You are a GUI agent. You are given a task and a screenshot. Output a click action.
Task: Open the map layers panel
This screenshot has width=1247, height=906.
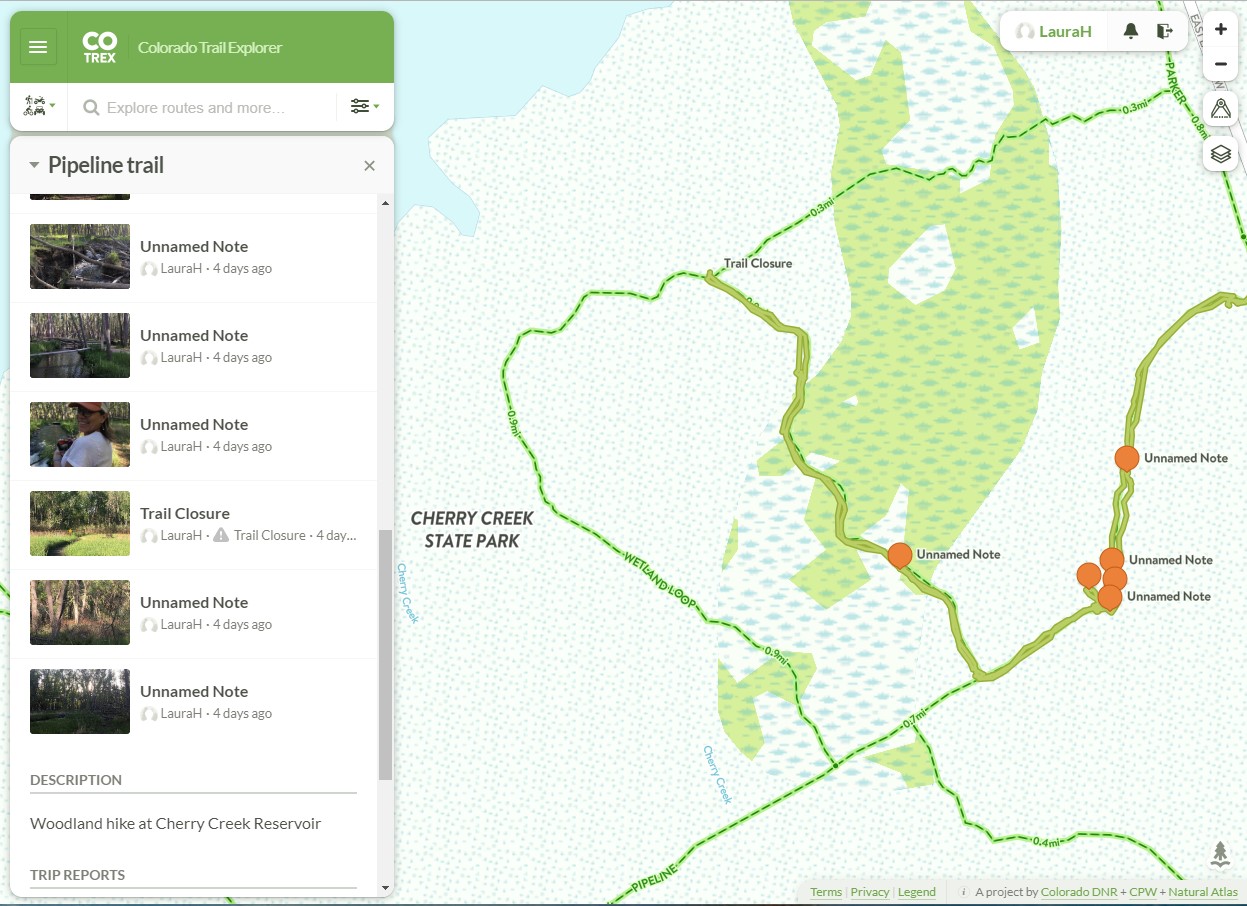click(1220, 154)
